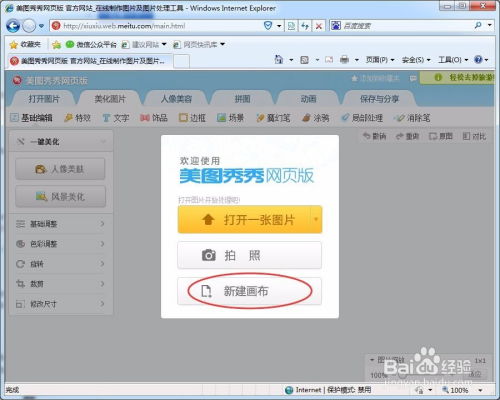
Task: Open the 页面(P) menu
Action: pyautogui.click(x=380, y=60)
